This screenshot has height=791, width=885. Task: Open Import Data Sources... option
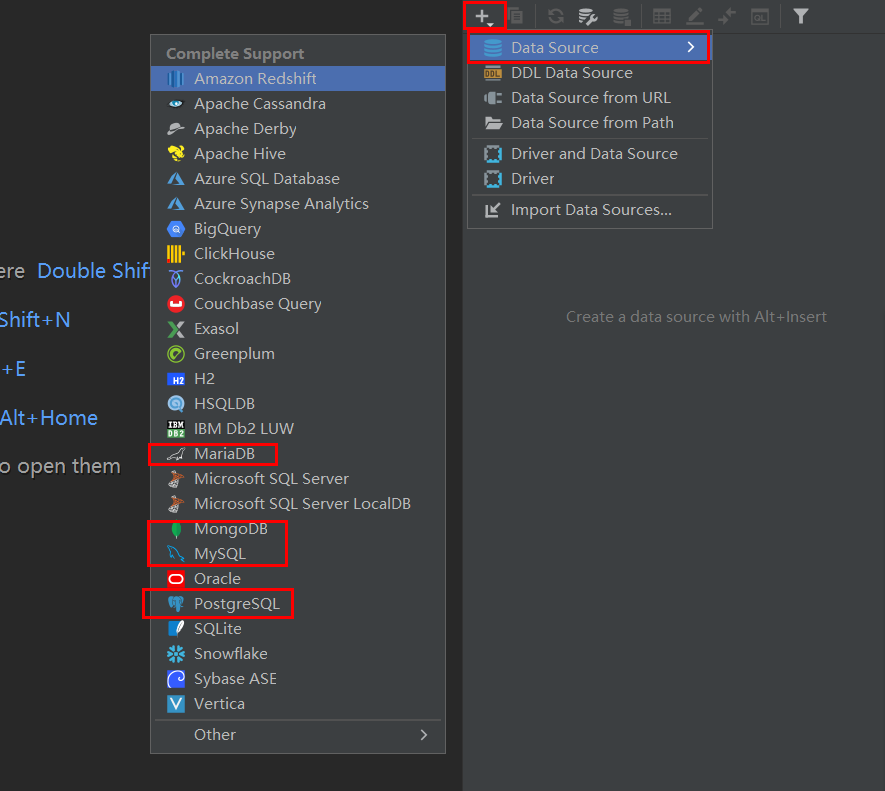589,210
